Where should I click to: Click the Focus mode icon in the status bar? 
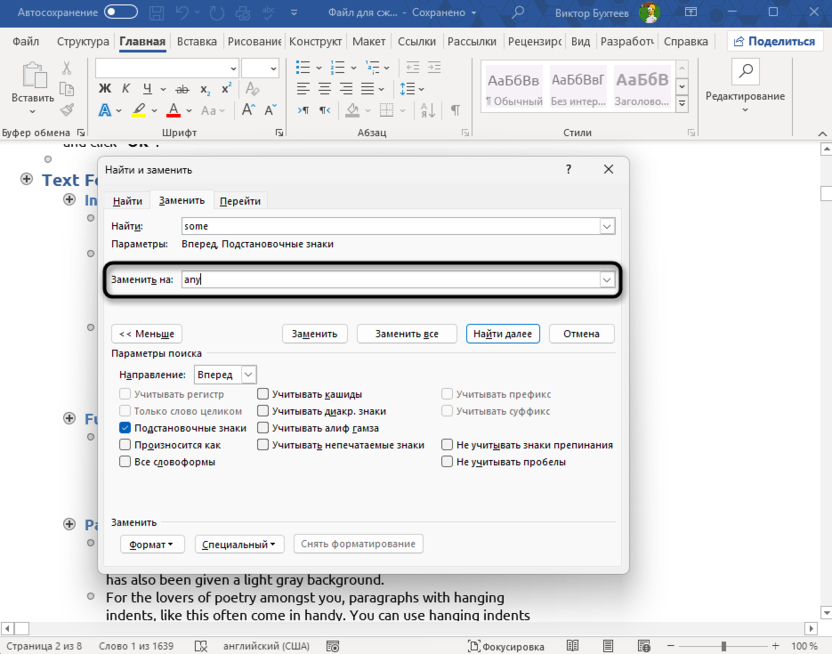tap(474, 647)
